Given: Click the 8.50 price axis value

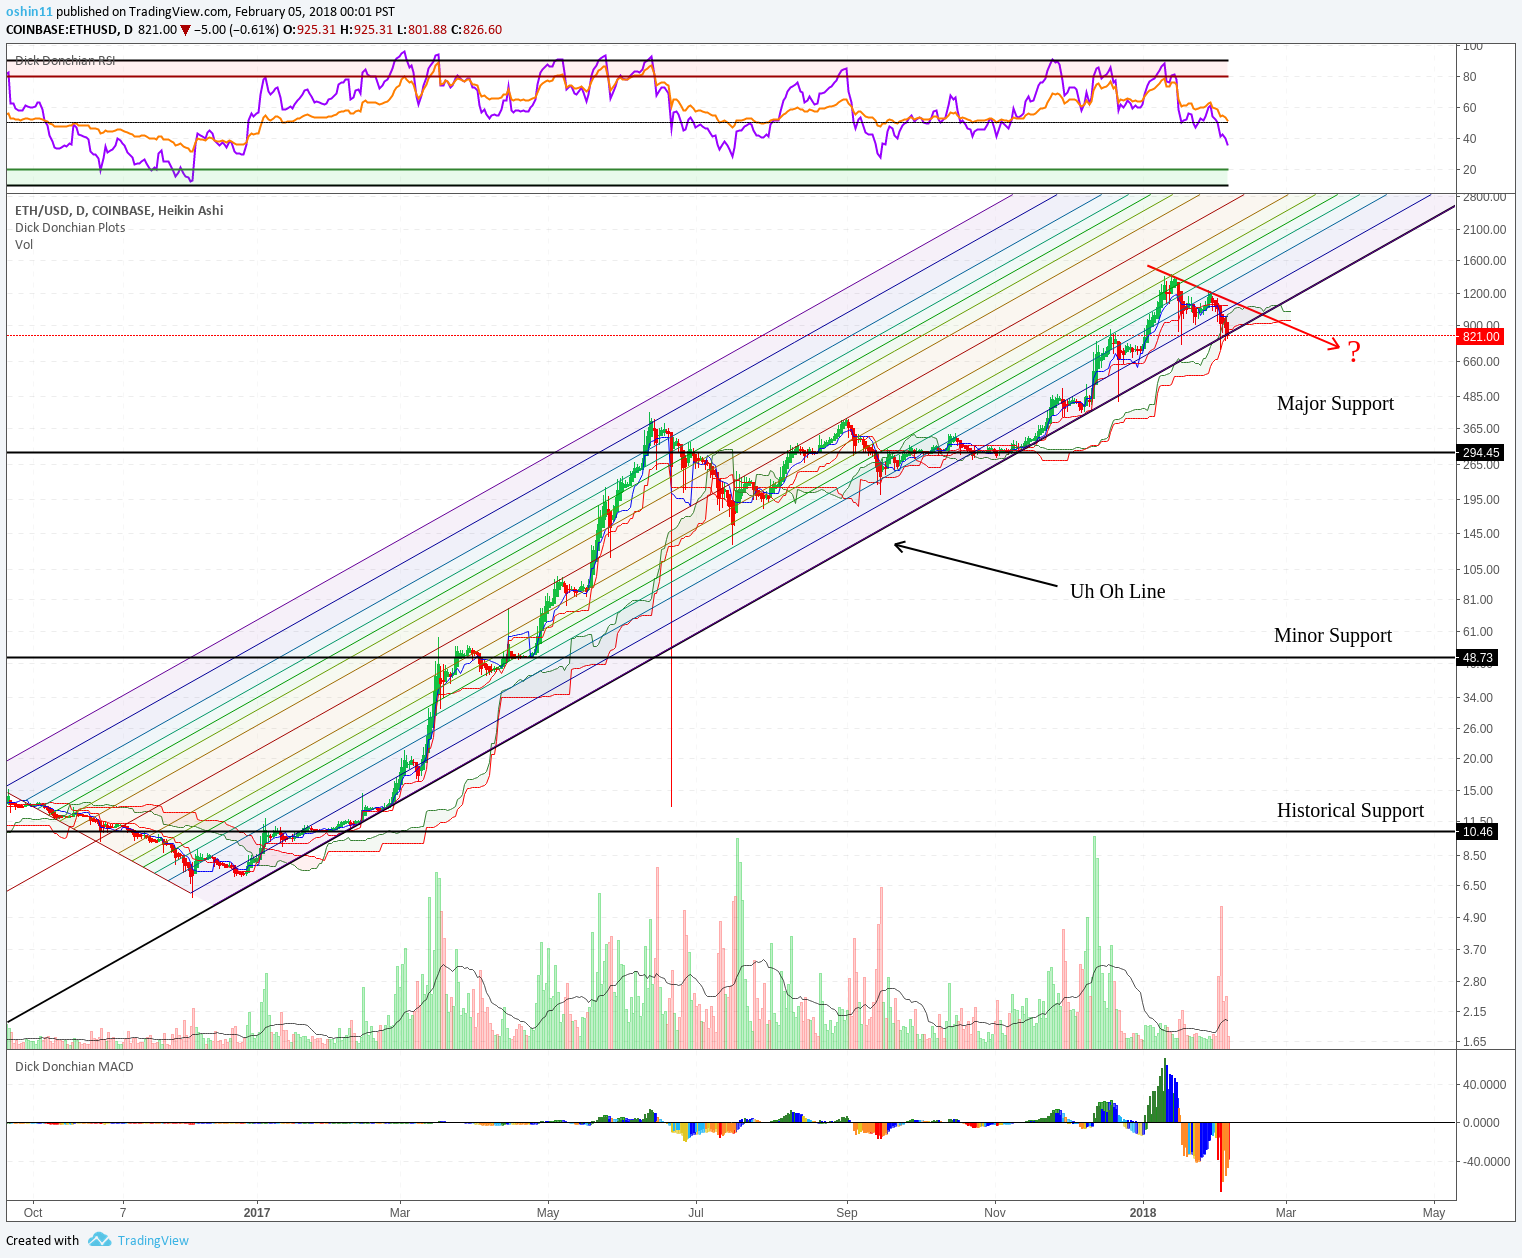Looking at the screenshot, I should pos(1475,855).
